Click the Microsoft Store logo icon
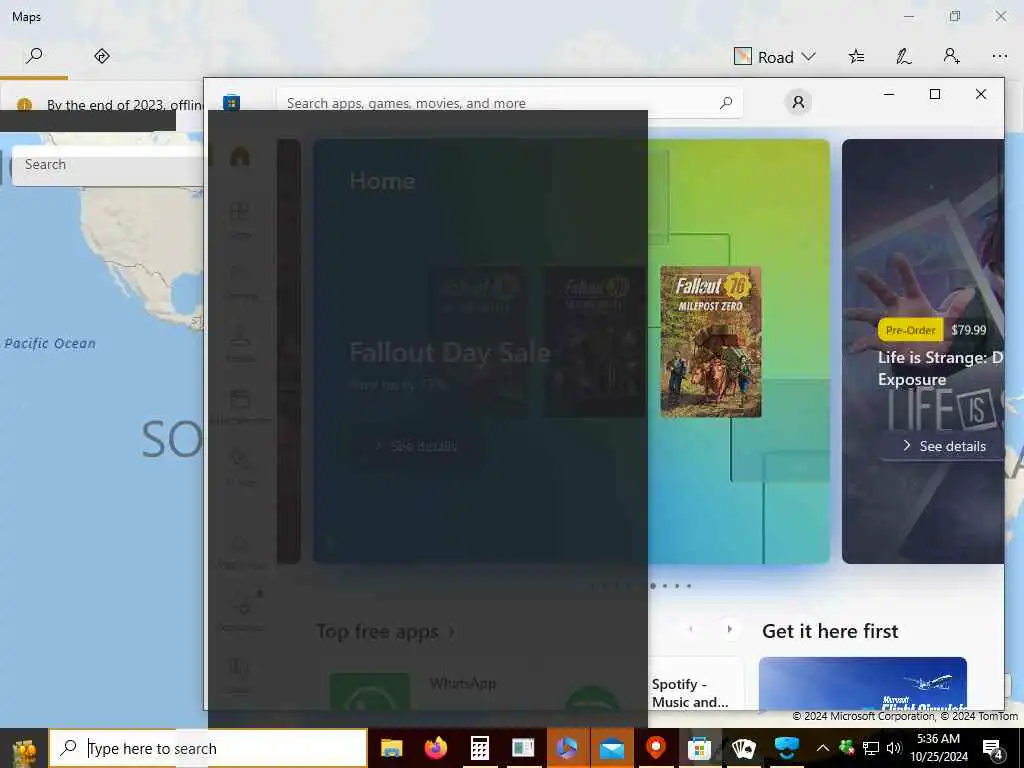The width and height of the screenshot is (1024, 768). (231, 103)
